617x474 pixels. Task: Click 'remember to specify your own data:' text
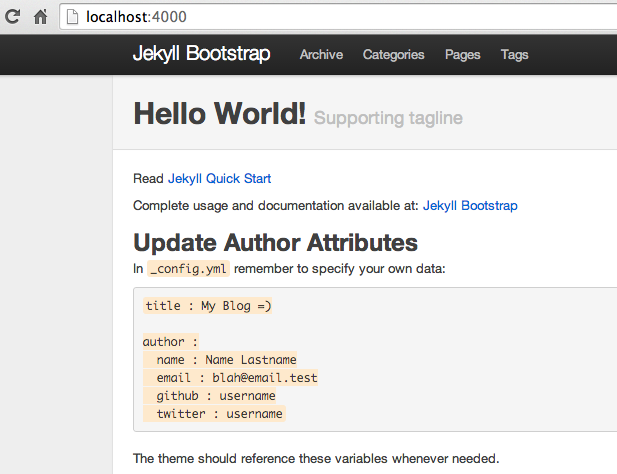coord(340,269)
